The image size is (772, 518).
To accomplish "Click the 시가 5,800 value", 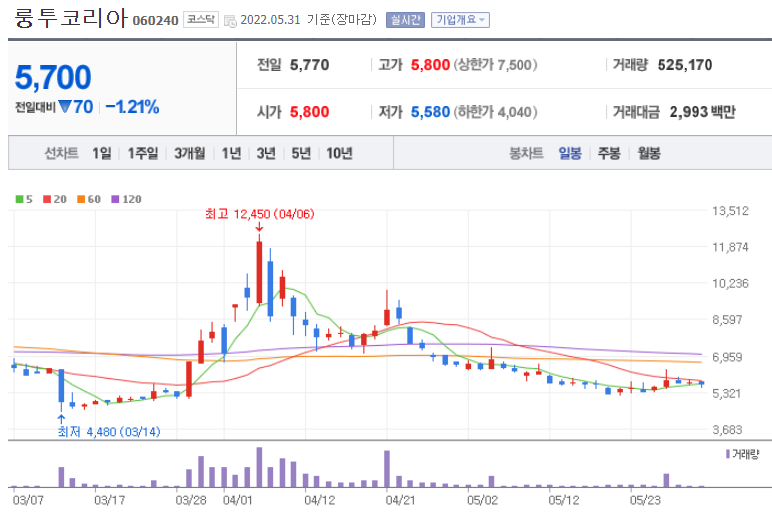I will point(309,112).
